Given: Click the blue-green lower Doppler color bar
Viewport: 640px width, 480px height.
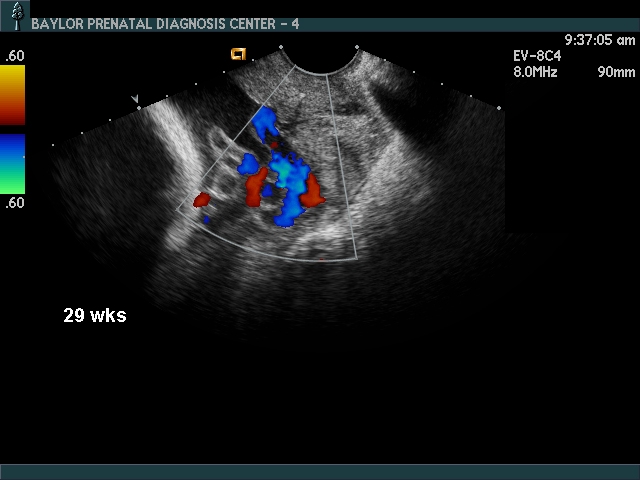Looking at the screenshot, I should pos(12,164).
